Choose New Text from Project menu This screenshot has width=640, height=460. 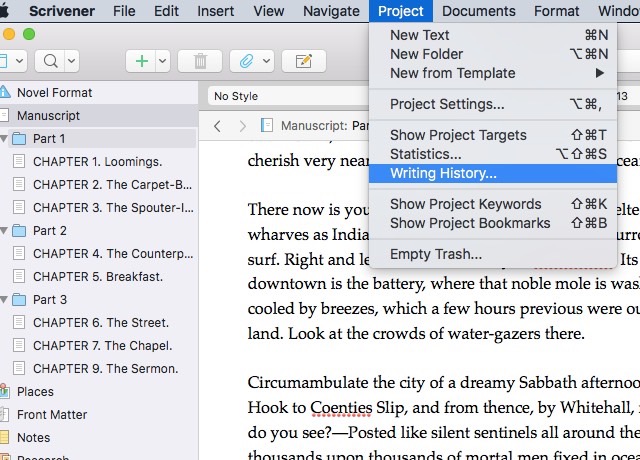click(493, 35)
